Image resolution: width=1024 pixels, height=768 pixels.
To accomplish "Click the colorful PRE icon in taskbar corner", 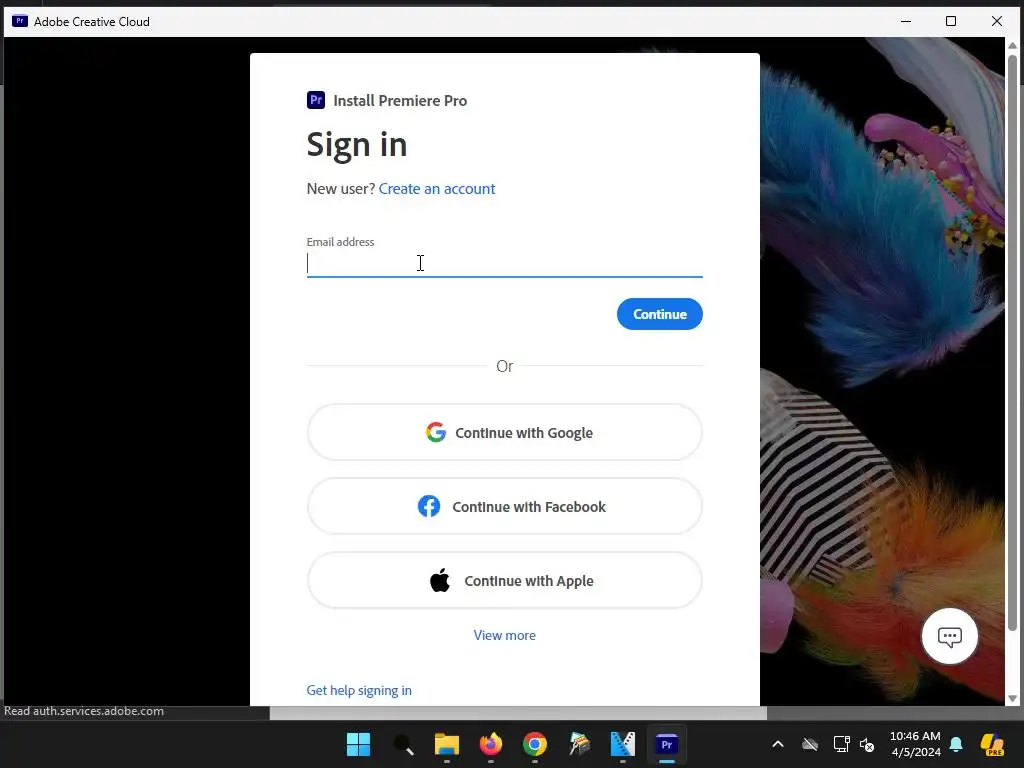I will (993, 744).
